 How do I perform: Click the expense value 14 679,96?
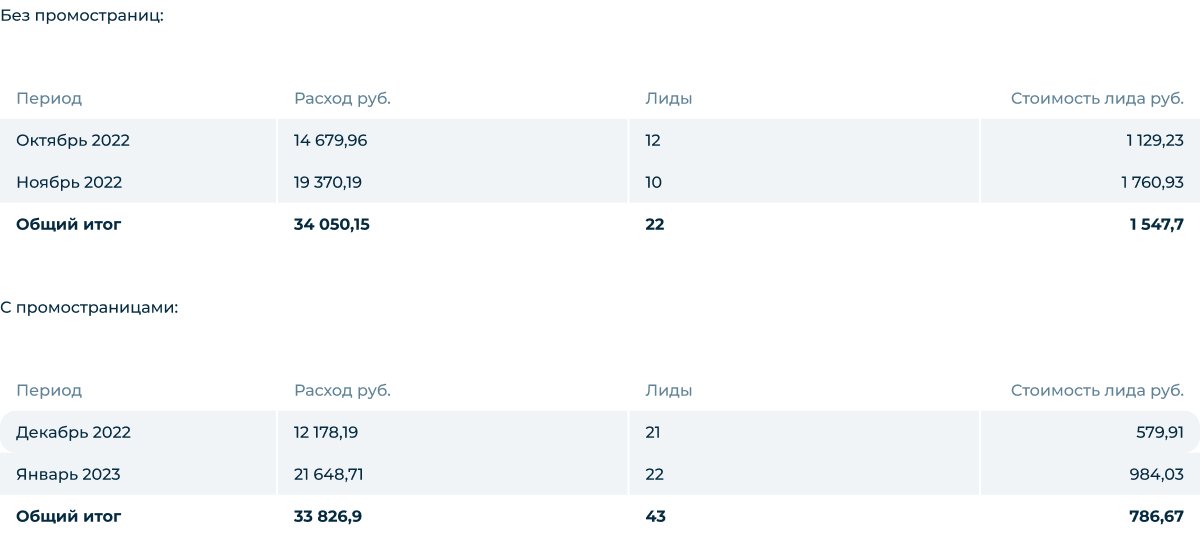tap(330, 140)
